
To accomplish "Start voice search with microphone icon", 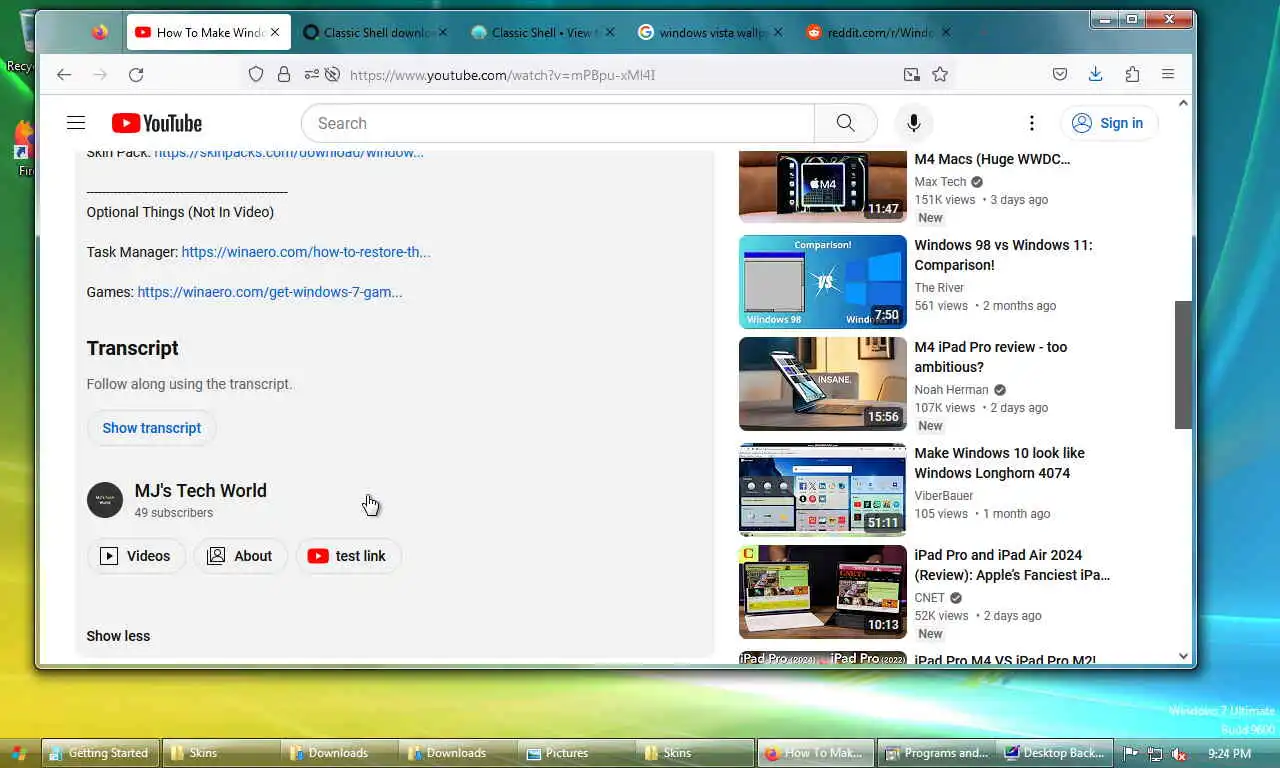I will point(913,123).
